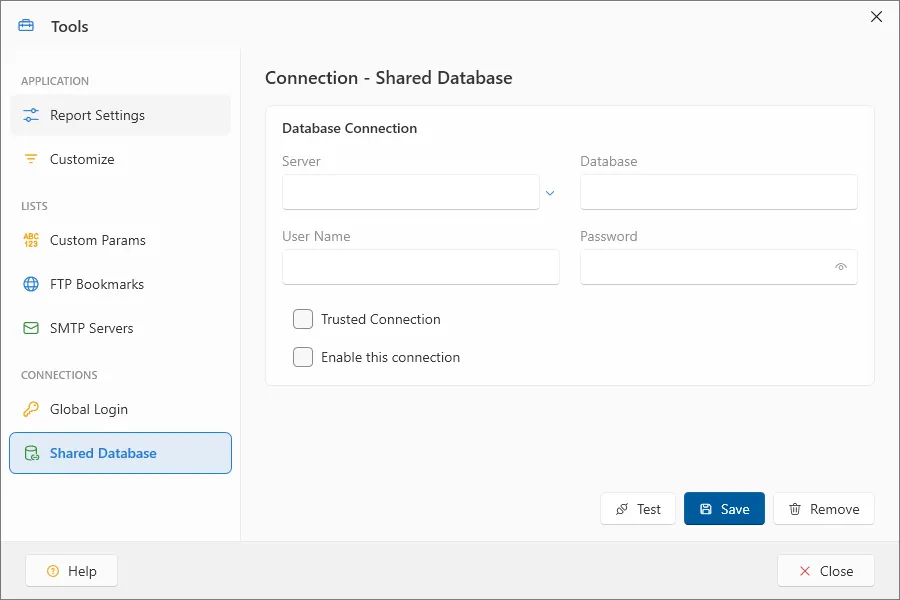Click the Trusted Connection label text
This screenshot has width=900, height=600.
pyautogui.click(x=381, y=319)
